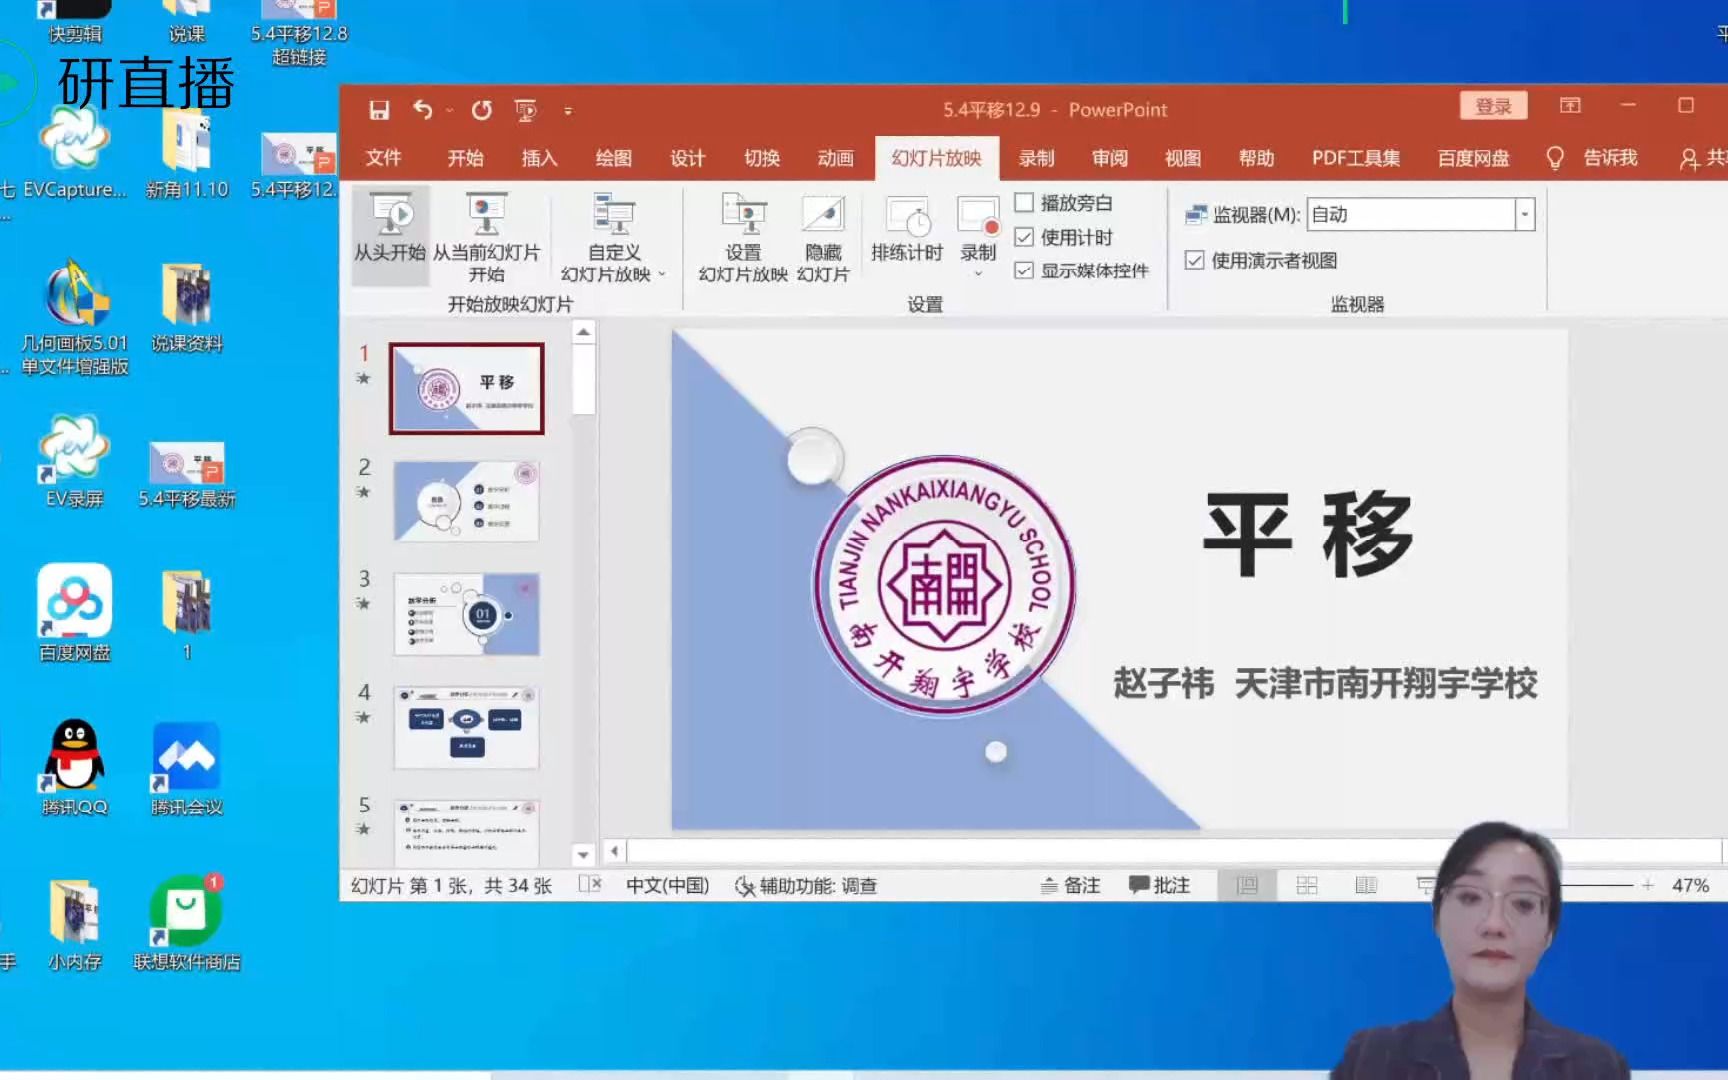Switch to Reading view icon
This screenshot has height=1080, width=1728.
click(x=1366, y=885)
